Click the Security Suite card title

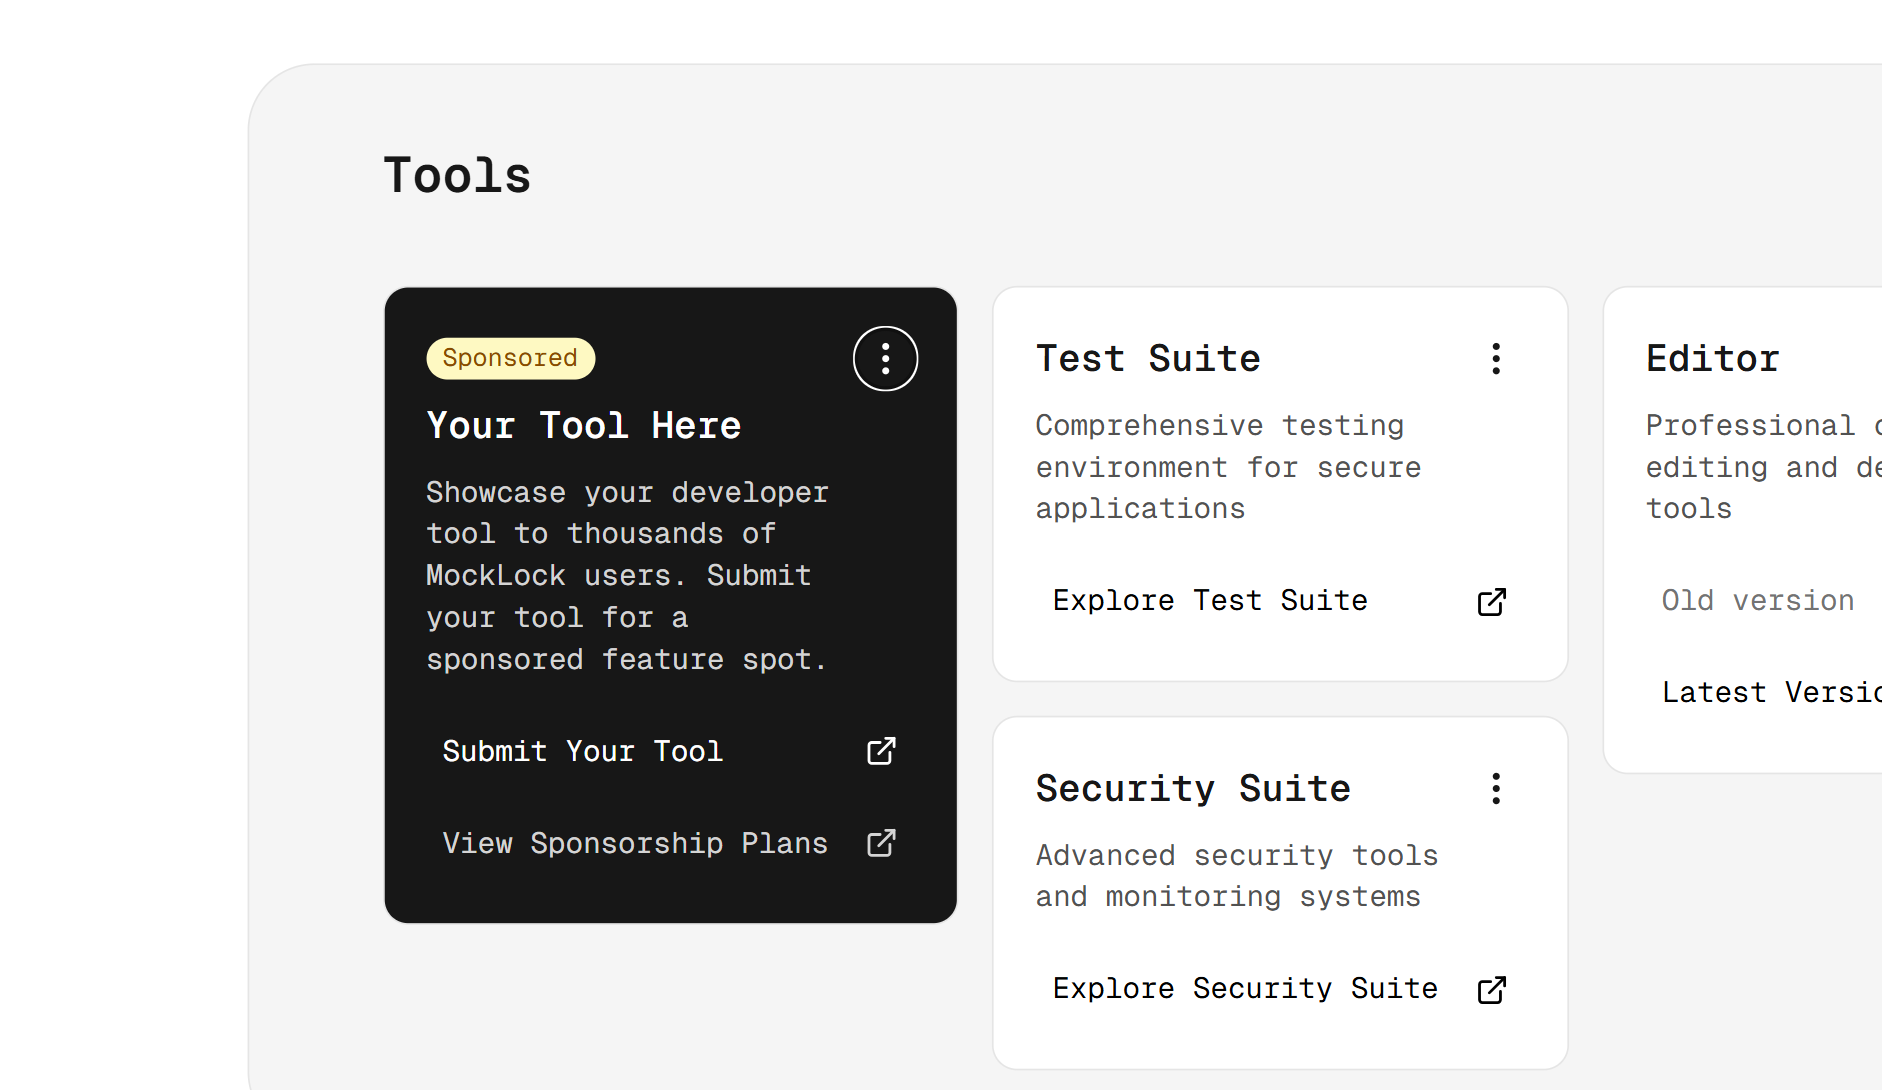click(x=1193, y=789)
